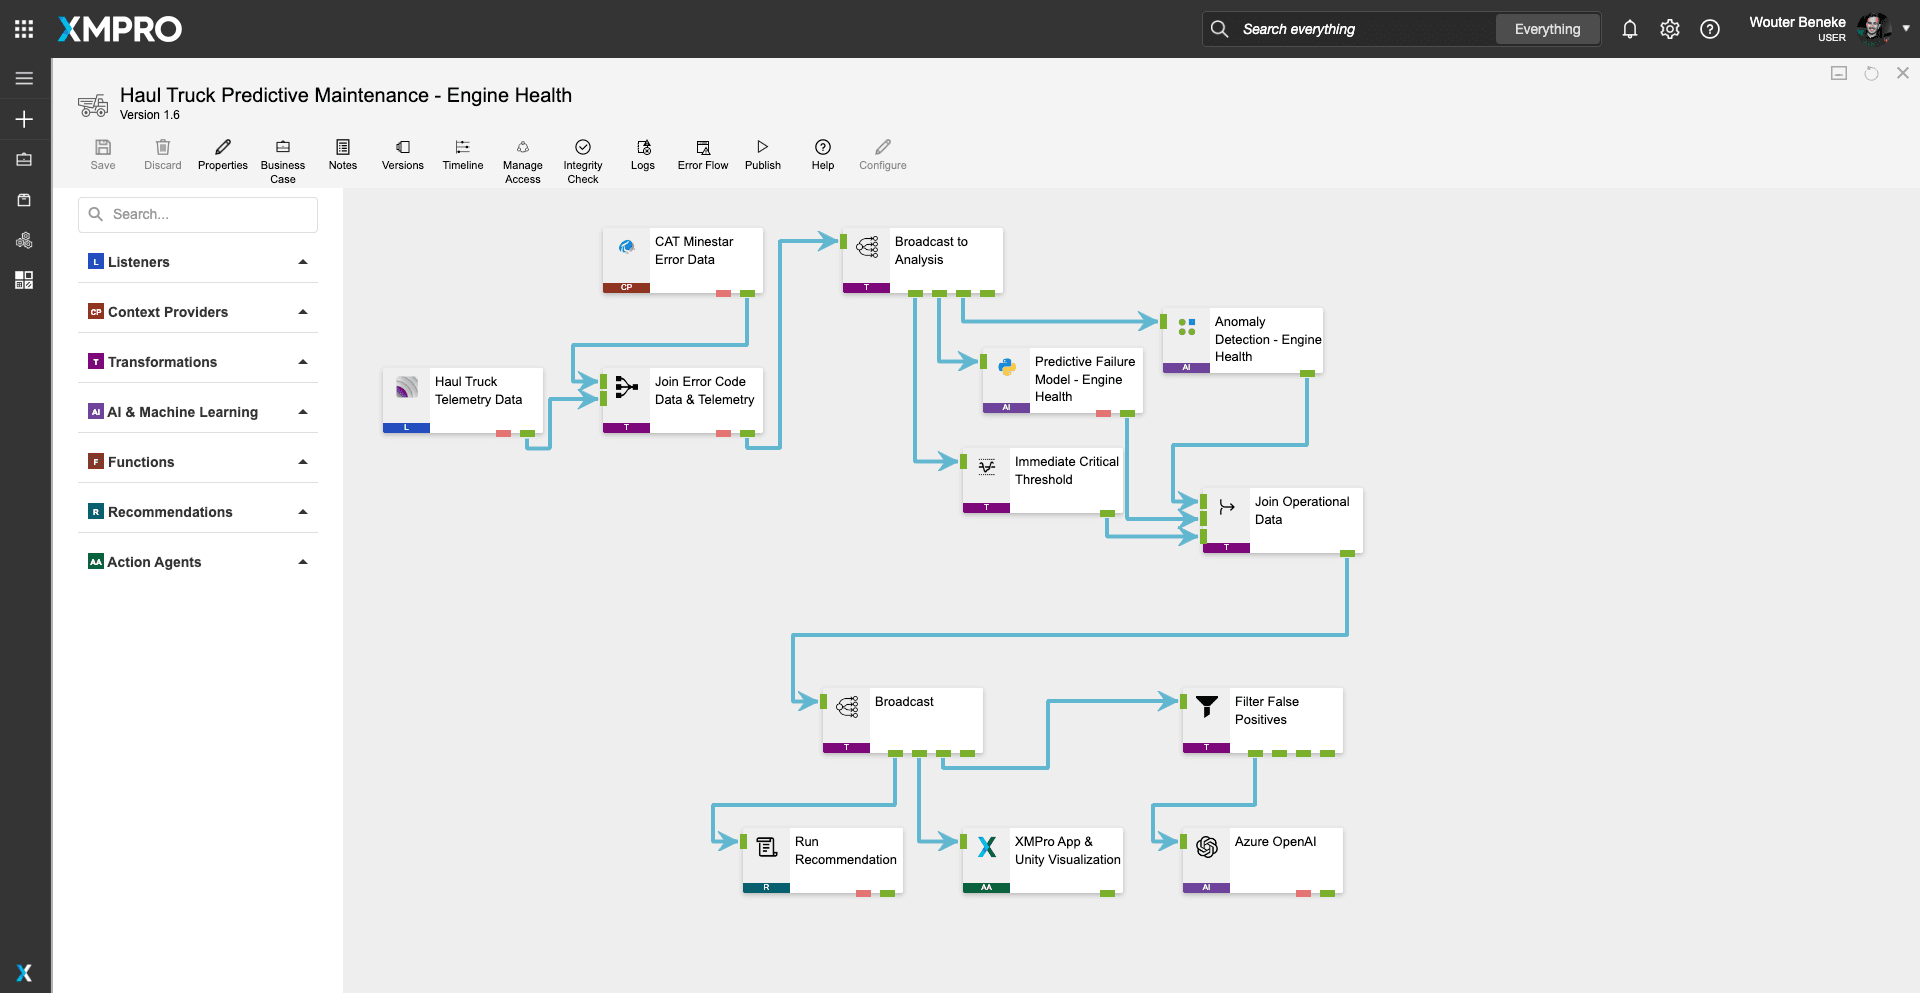Publish the data stream

point(762,148)
